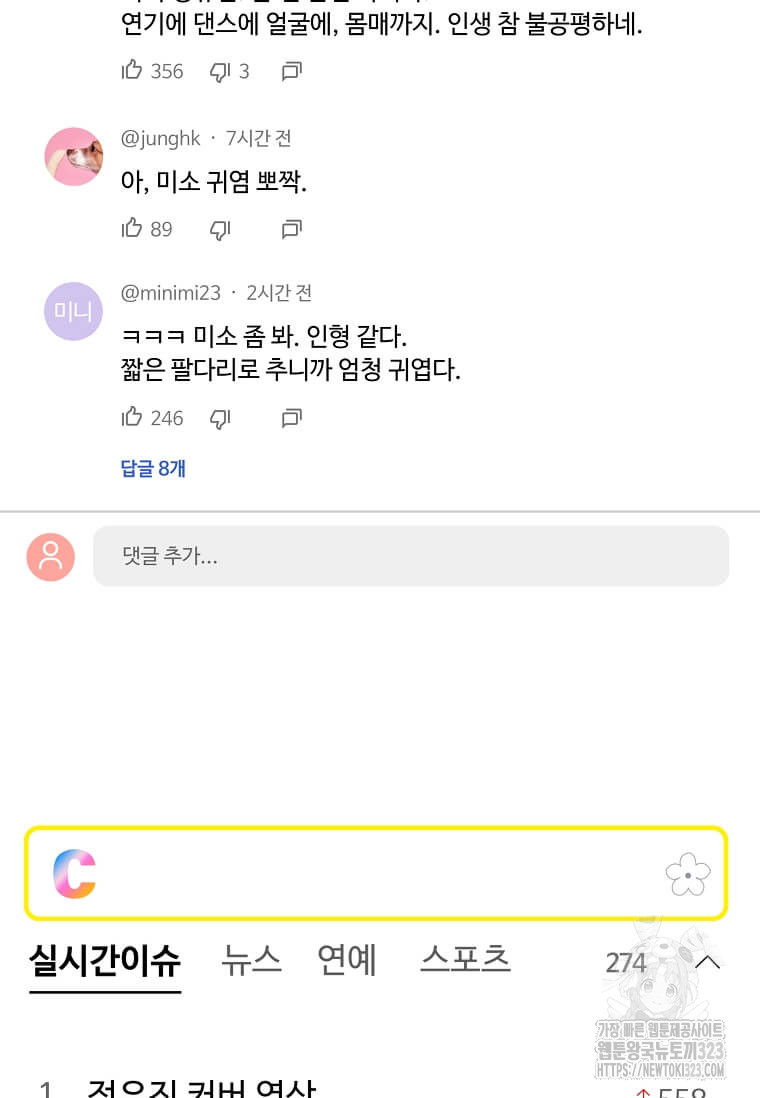760x1098 pixels.
Task: Like @junghk's comment
Action: click(132, 229)
